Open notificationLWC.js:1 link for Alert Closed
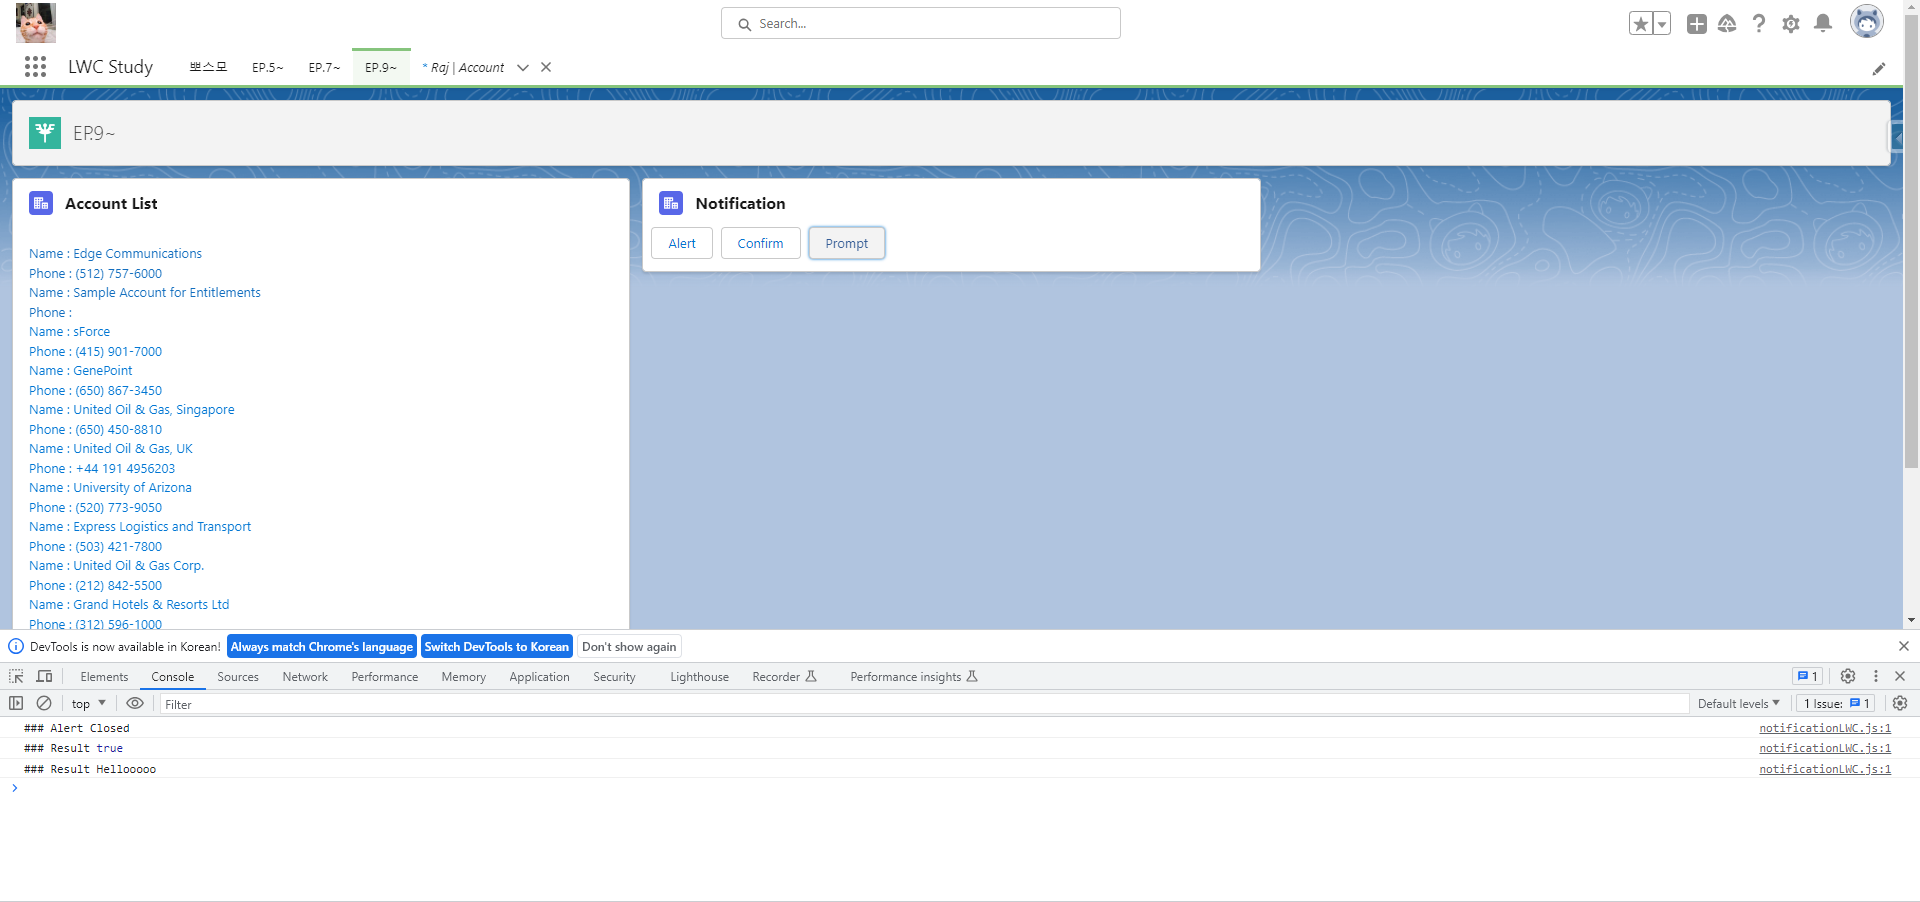 point(1825,728)
